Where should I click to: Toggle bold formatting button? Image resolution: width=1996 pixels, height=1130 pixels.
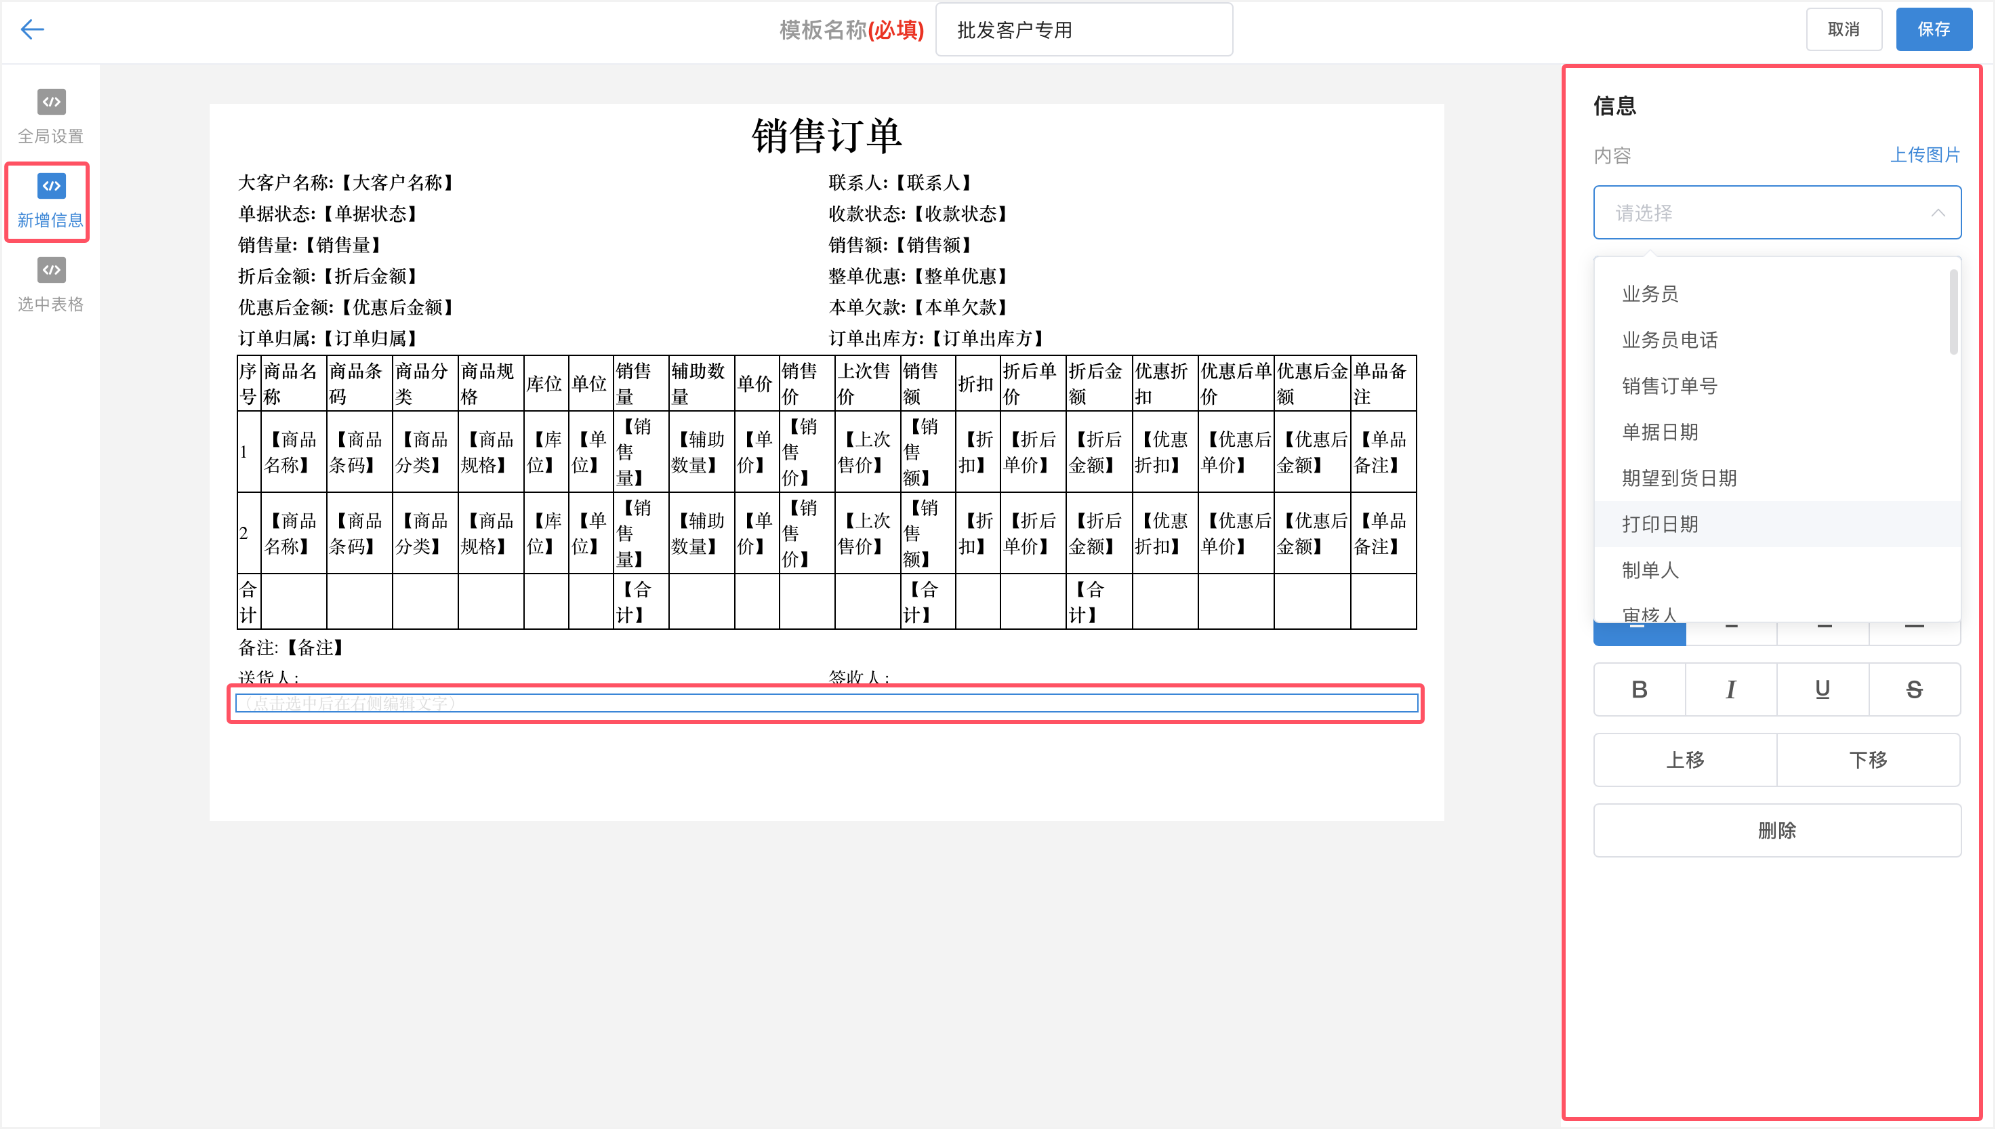pos(1639,689)
